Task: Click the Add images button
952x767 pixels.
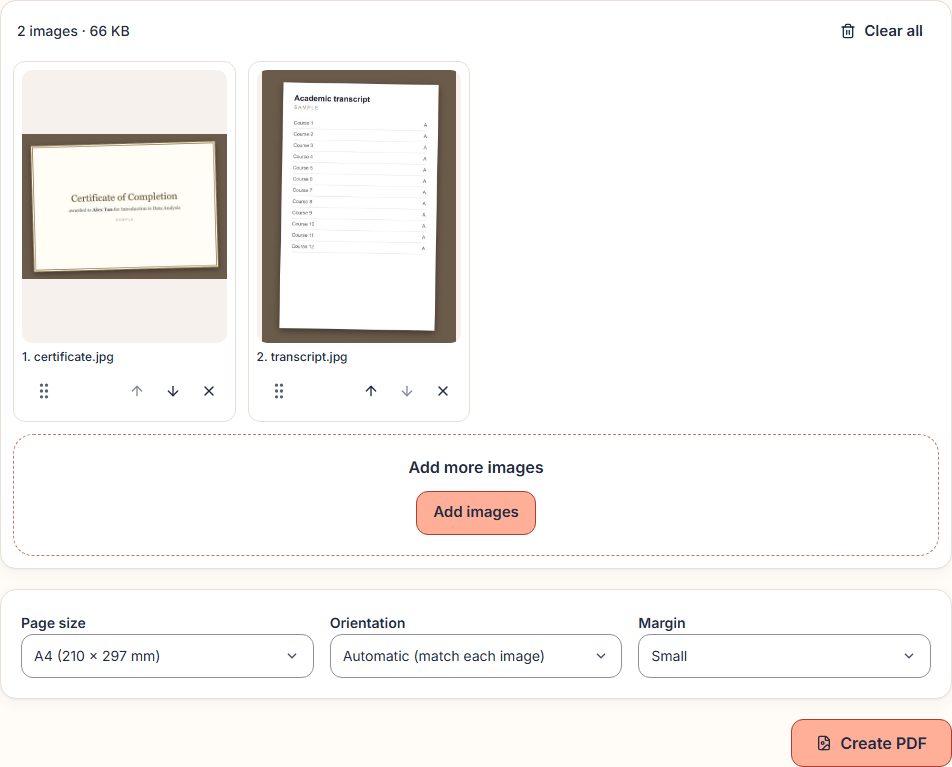Action: (476, 513)
